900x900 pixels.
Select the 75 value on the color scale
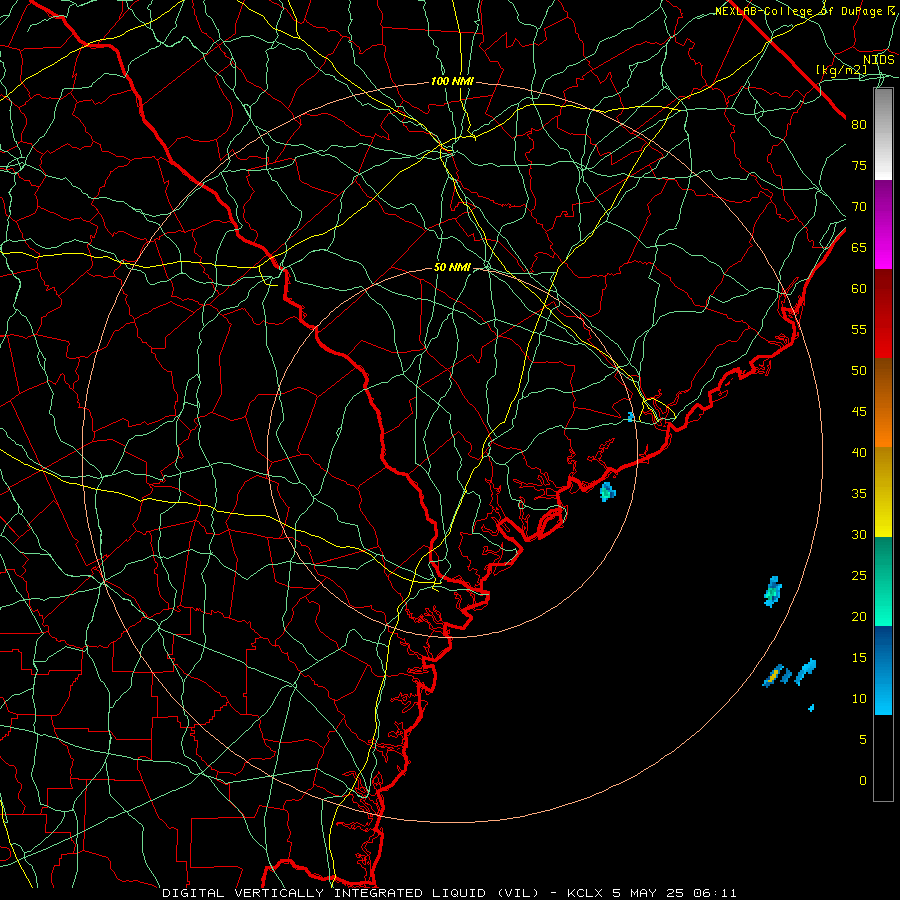pyautogui.click(x=859, y=166)
